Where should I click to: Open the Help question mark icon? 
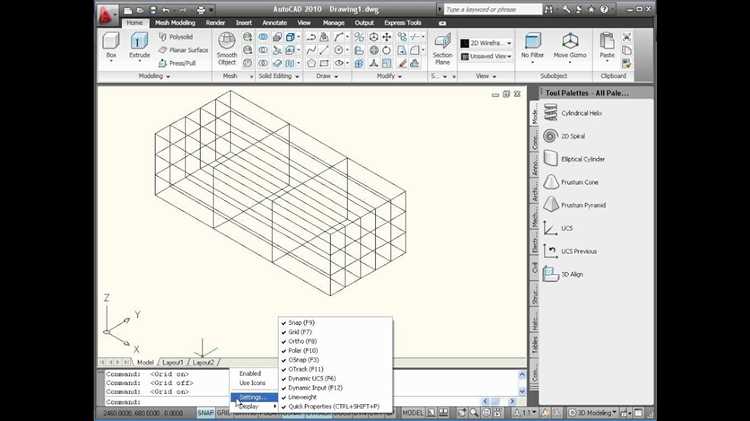604,10
